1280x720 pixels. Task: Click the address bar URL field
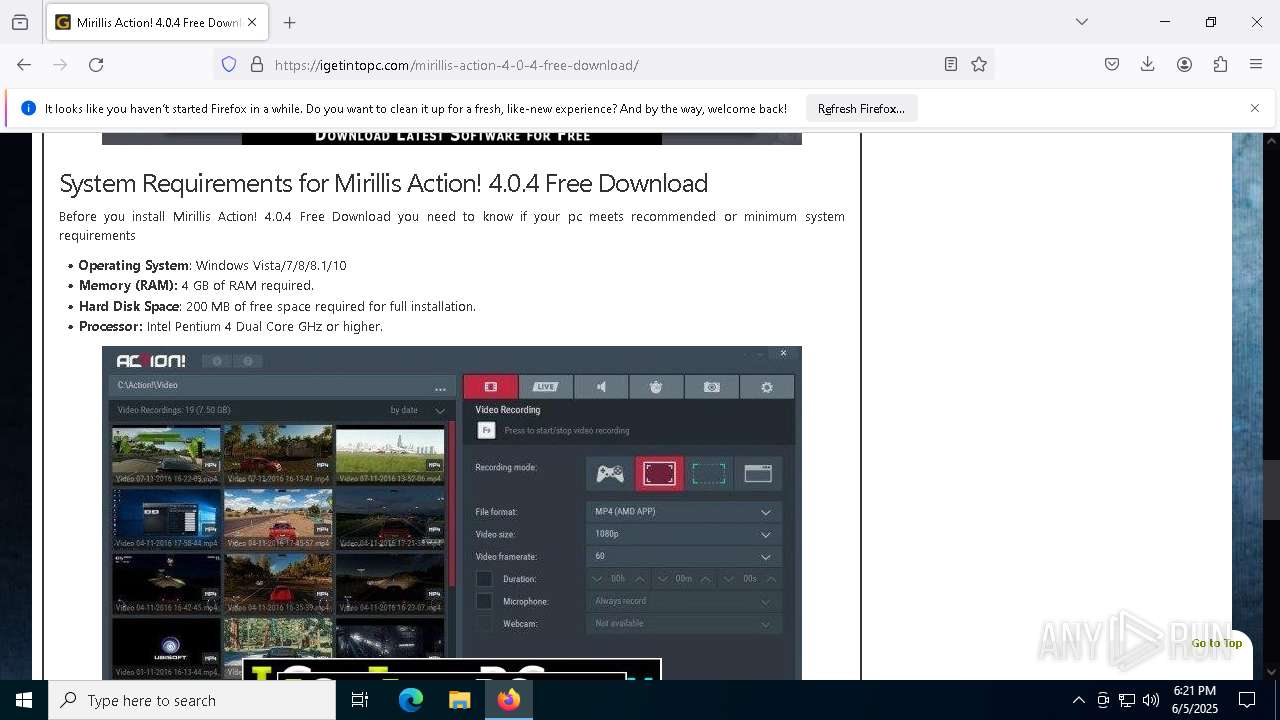tap(604, 65)
